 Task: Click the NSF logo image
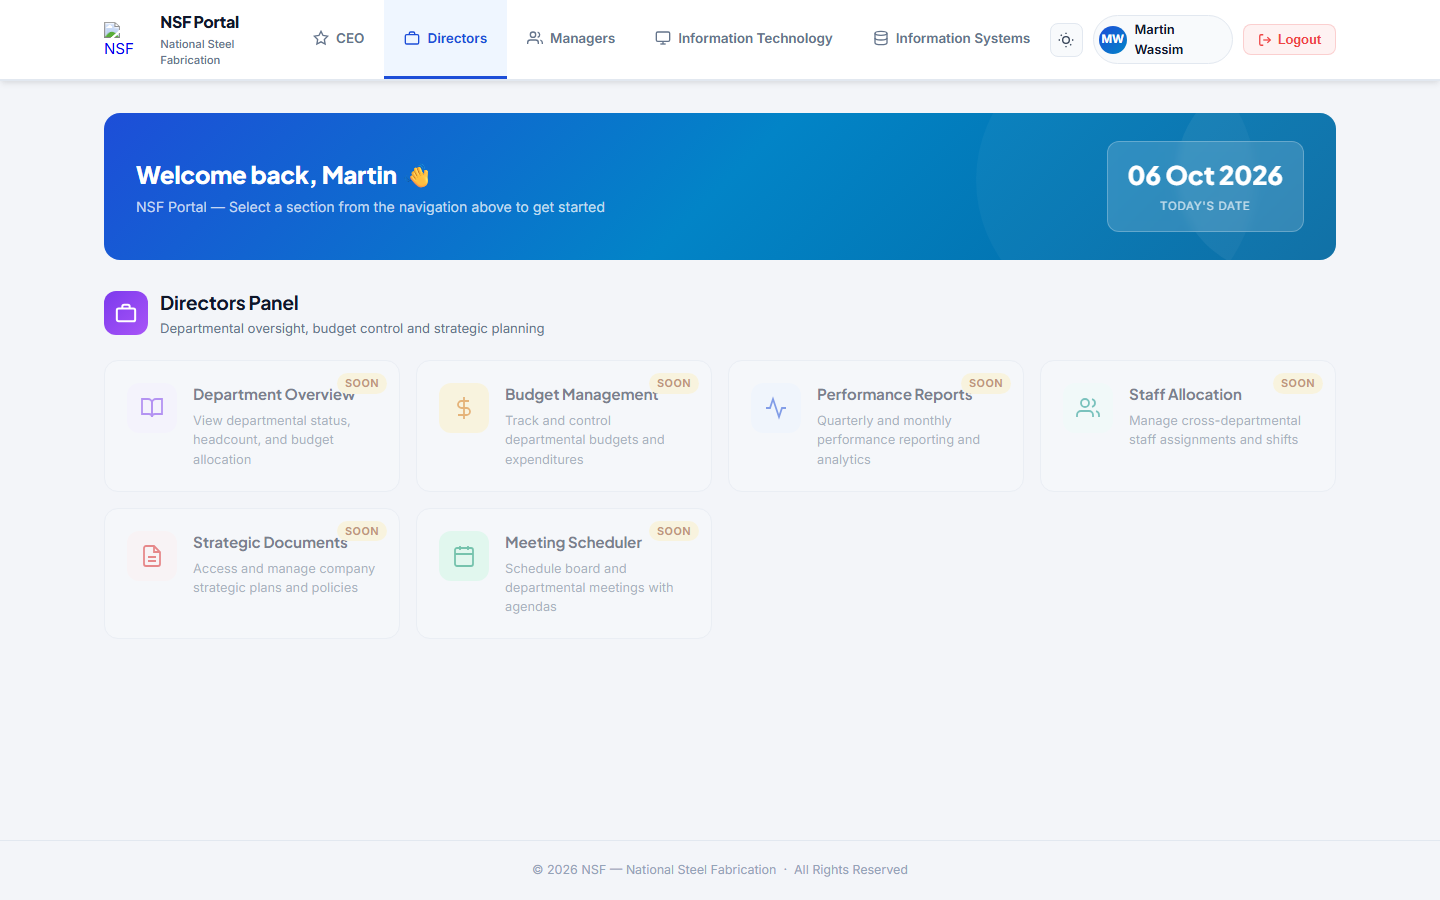click(x=120, y=39)
